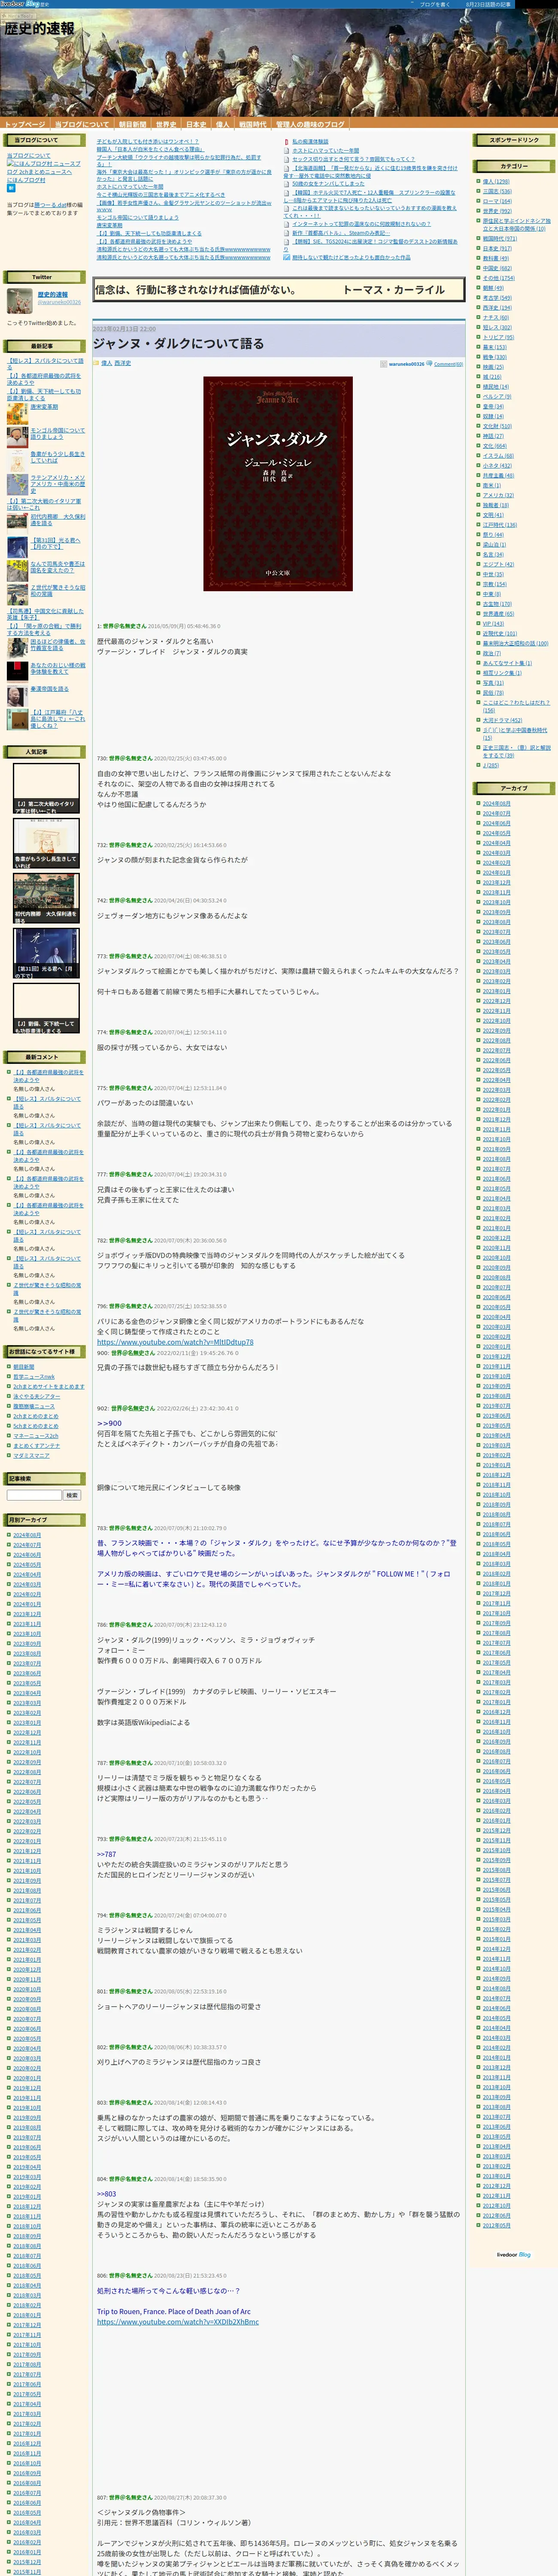Open マネーニュース2ch link

pyautogui.click(x=35, y=1436)
